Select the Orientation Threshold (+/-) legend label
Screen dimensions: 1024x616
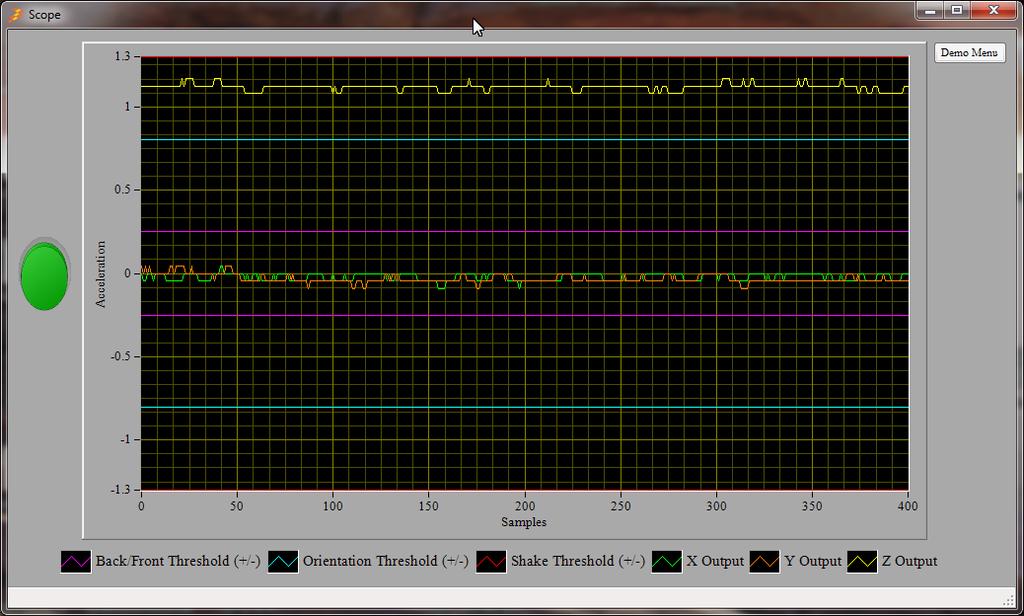[385, 561]
